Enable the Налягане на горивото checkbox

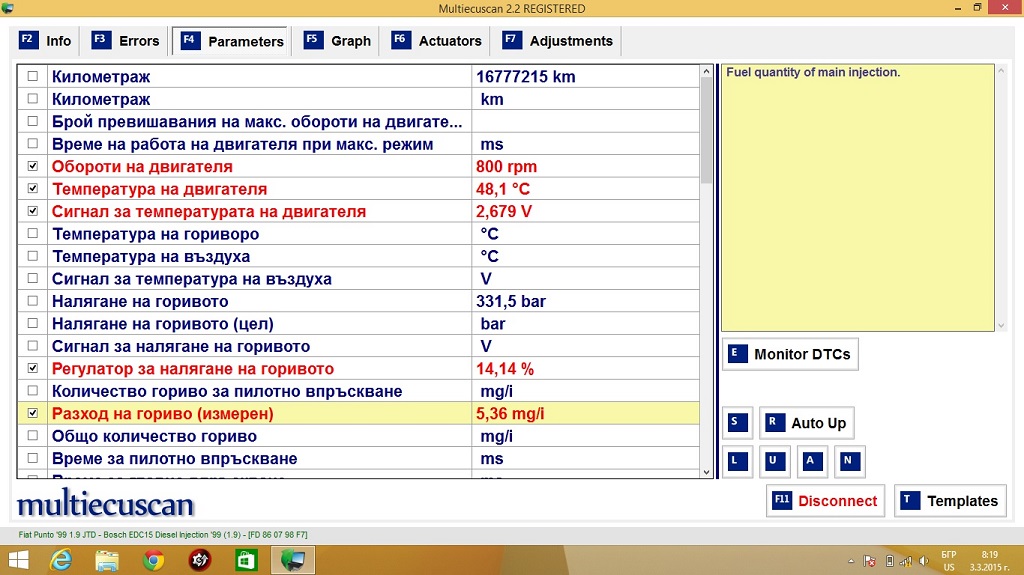pyautogui.click(x=33, y=301)
